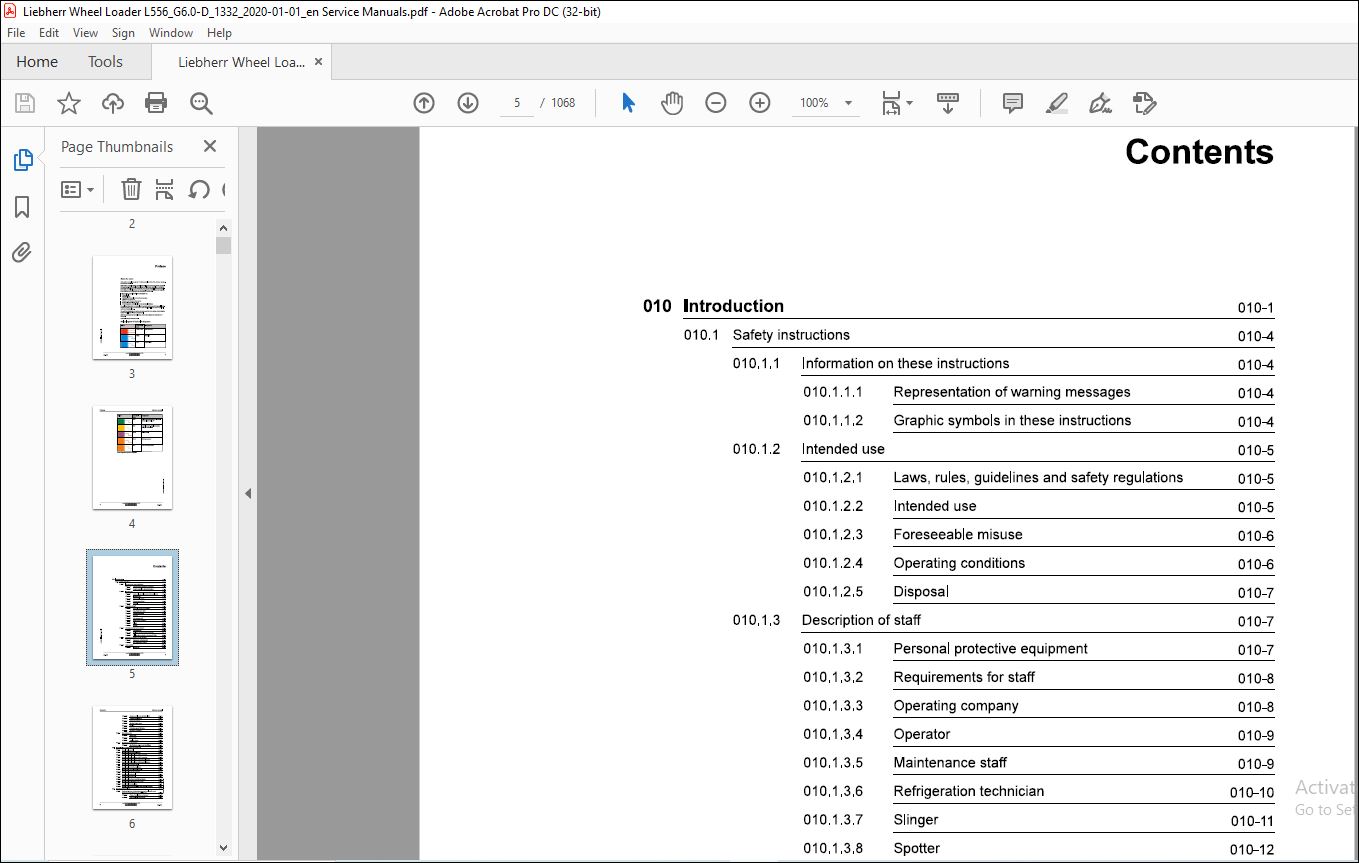The image size is (1359, 863).
Task: Click Description of staff entry
Action: 861,620
